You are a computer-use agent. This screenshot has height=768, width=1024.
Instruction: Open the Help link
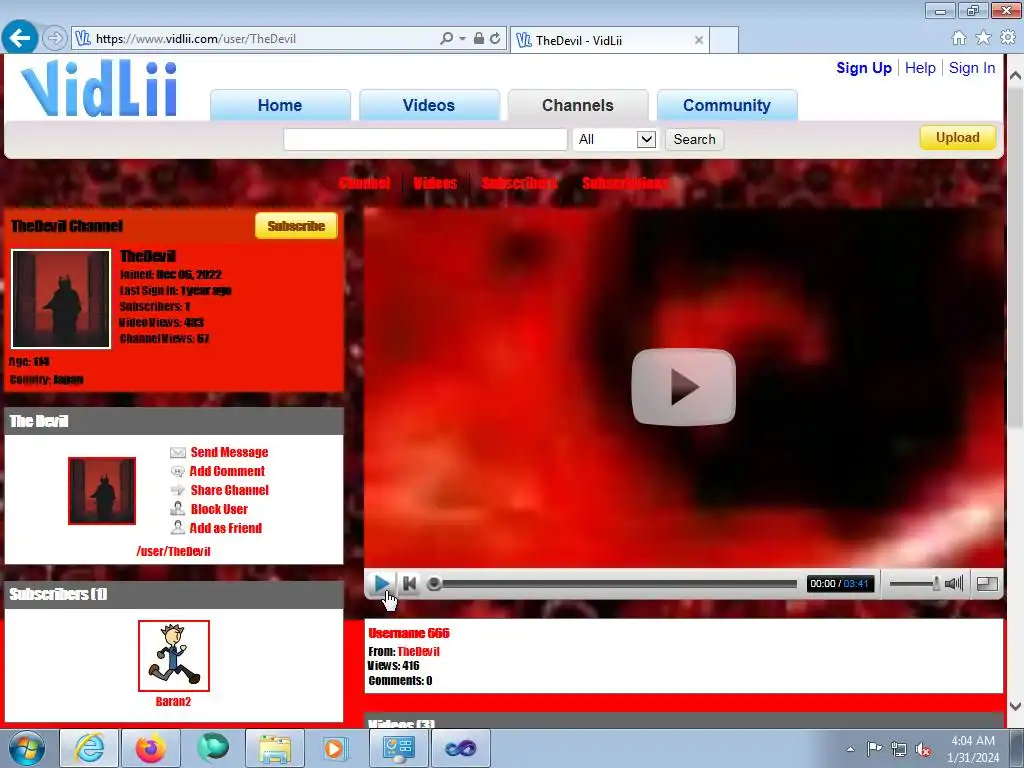(x=920, y=68)
